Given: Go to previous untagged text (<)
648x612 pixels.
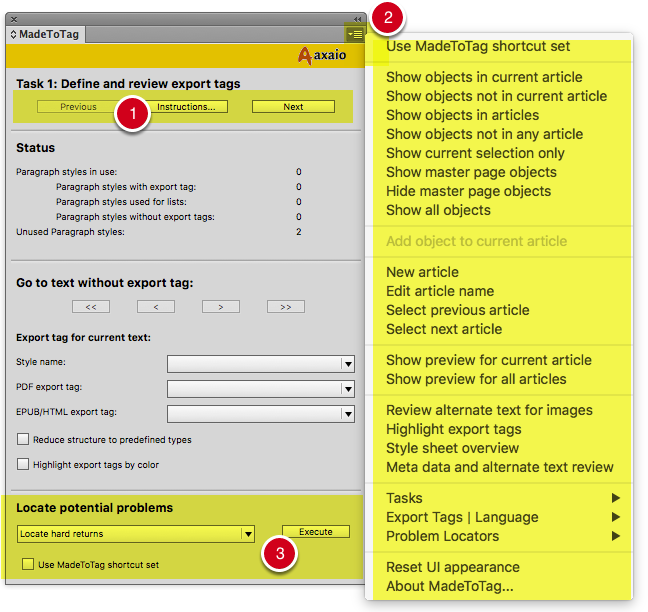Looking at the screenshot, I should [156, 307].
